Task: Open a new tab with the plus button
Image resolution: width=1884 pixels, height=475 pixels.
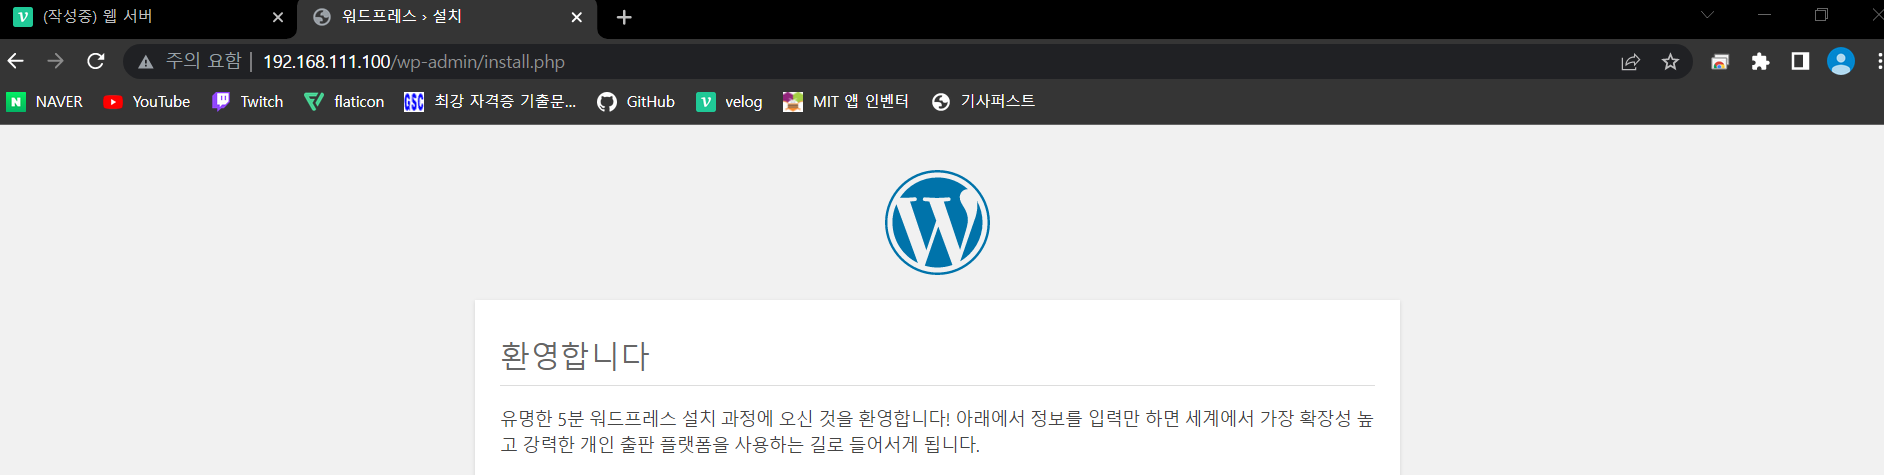Action: pos(624,17)
